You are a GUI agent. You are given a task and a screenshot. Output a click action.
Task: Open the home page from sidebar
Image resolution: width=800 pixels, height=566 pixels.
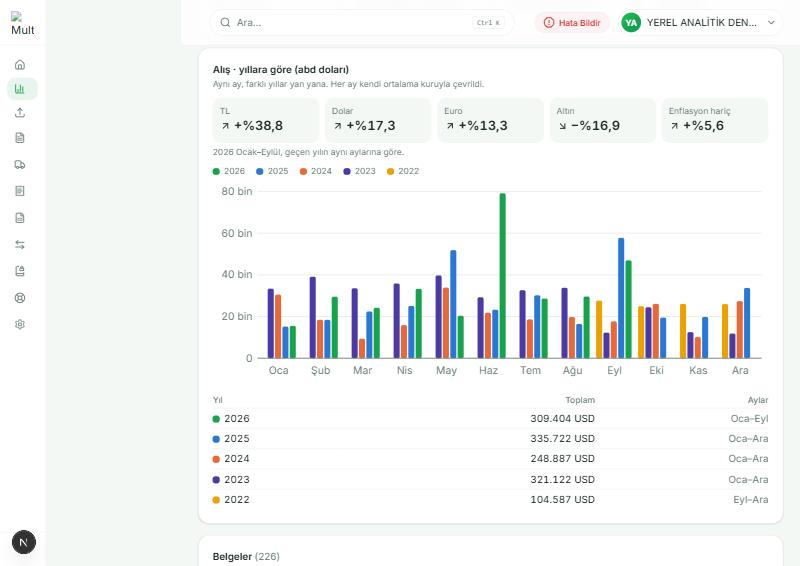20,65
